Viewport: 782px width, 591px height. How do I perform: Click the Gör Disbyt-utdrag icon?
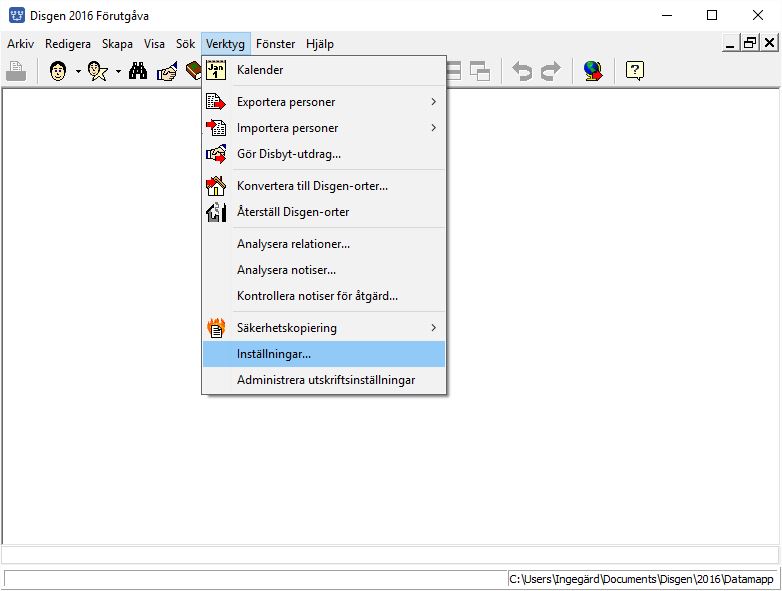[x=216, y=154]
